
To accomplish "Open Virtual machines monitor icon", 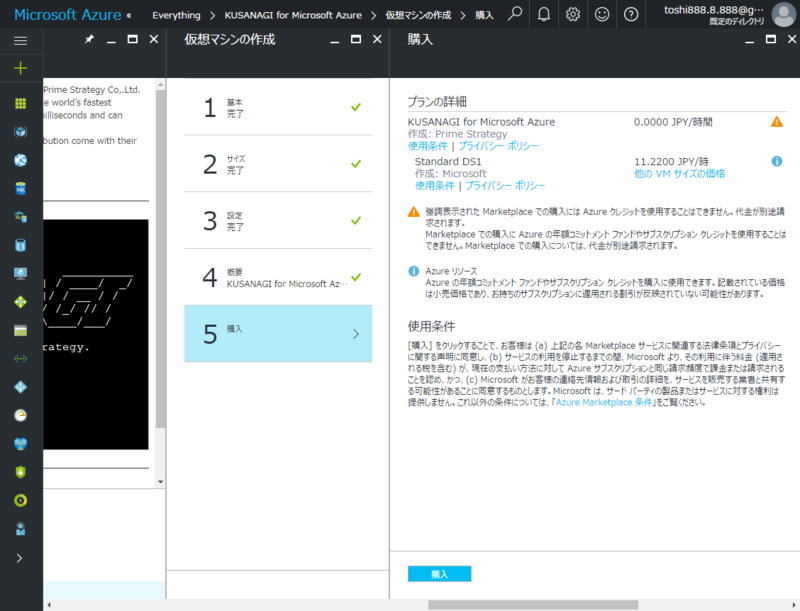I will point(20,274).
